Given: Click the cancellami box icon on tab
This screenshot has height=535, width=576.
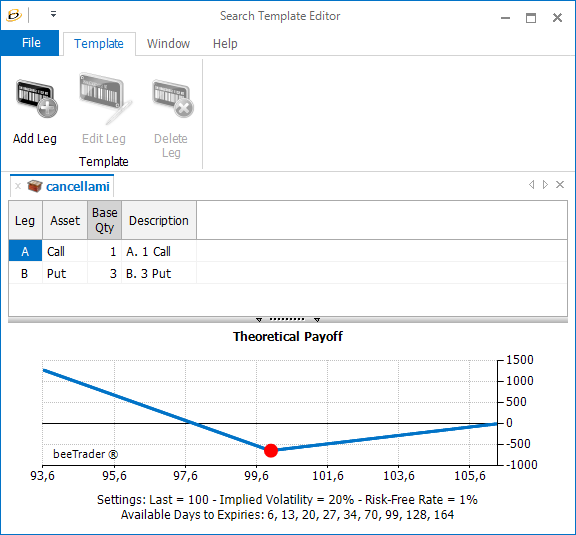Looking at the screenshot, I should coord(35,186).
